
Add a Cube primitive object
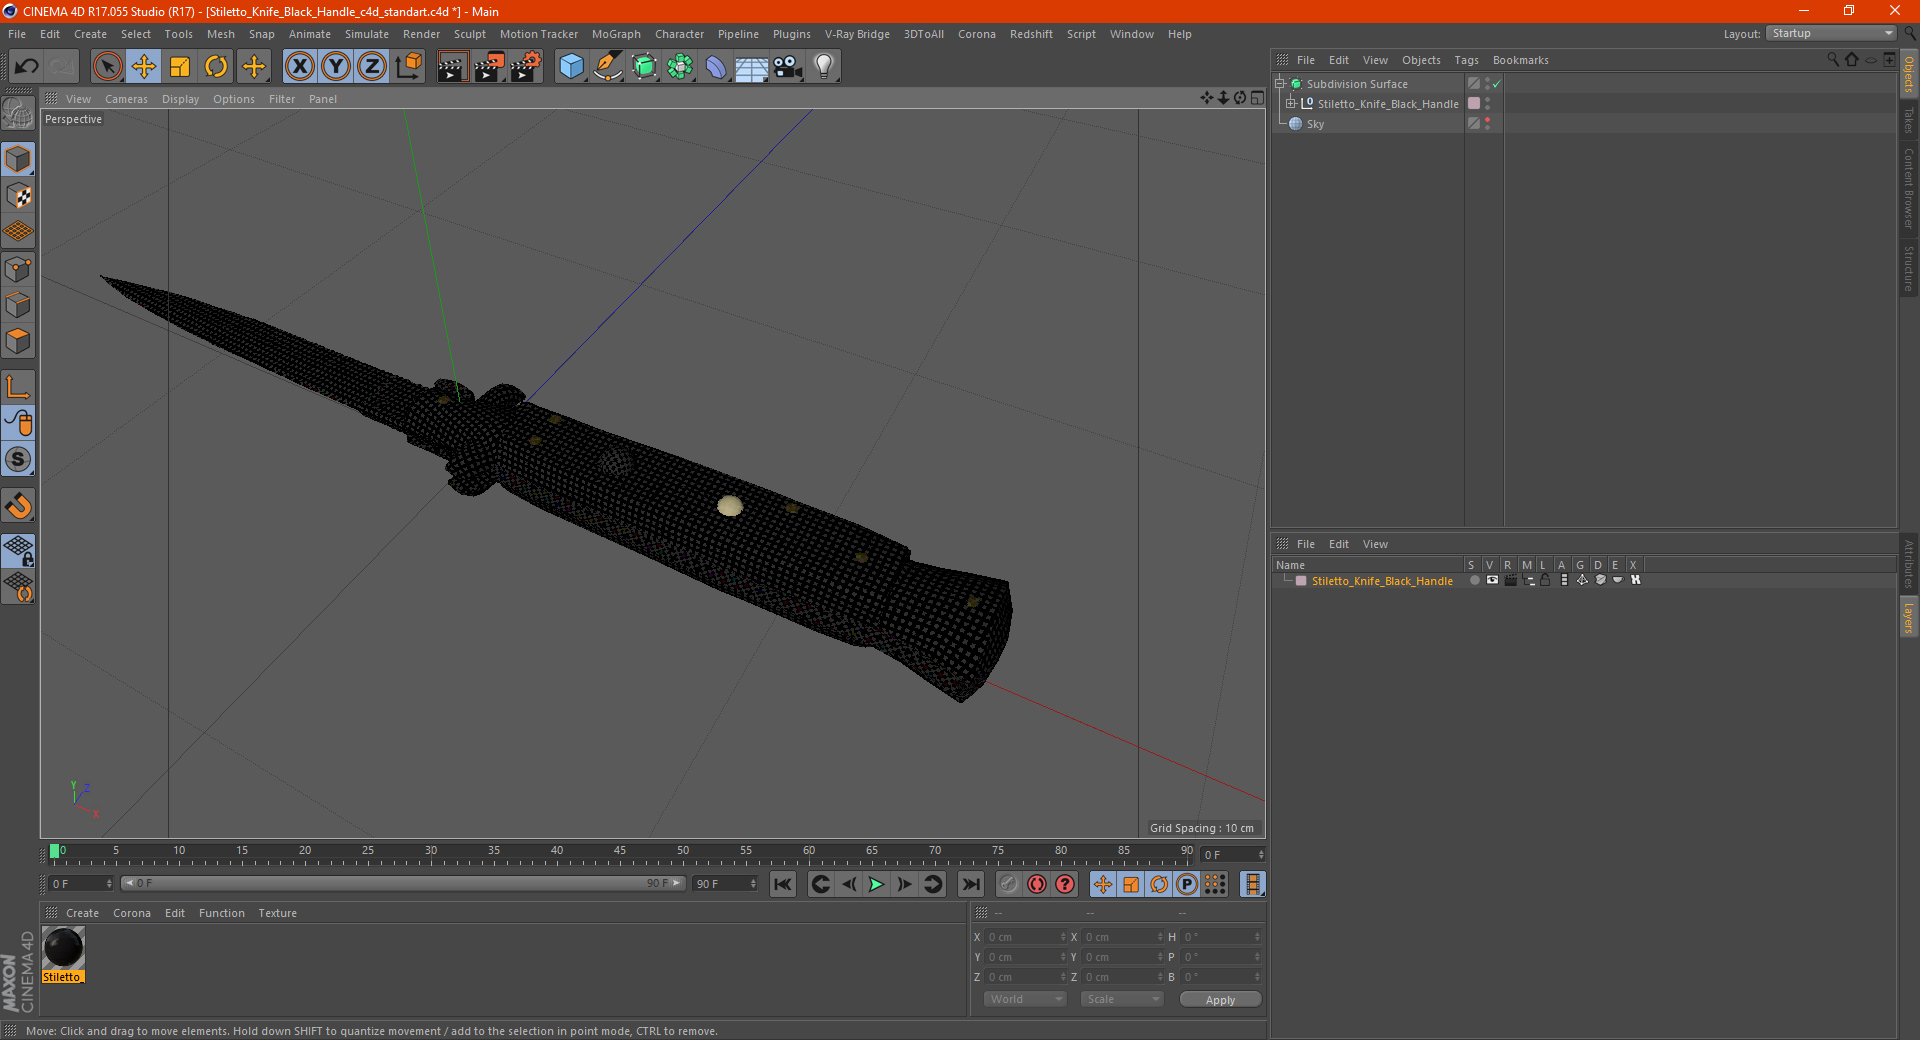pos(571,67)
